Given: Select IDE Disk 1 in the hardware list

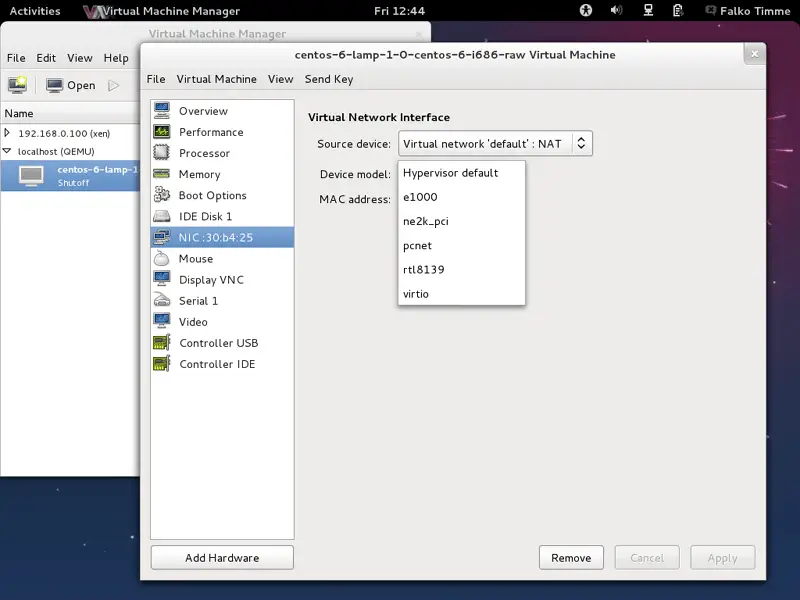Looking at the screenshot, I should pos(222,216).
